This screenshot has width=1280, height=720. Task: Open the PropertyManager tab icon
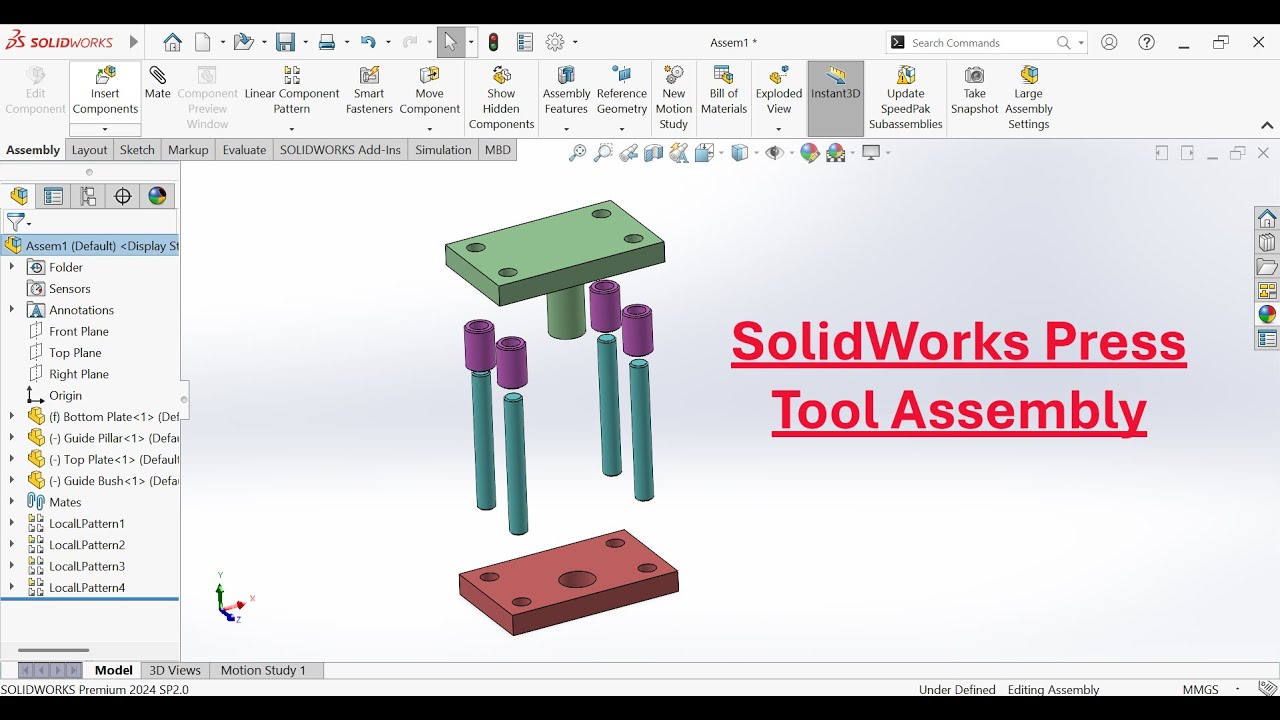click(x=53, y=196)
